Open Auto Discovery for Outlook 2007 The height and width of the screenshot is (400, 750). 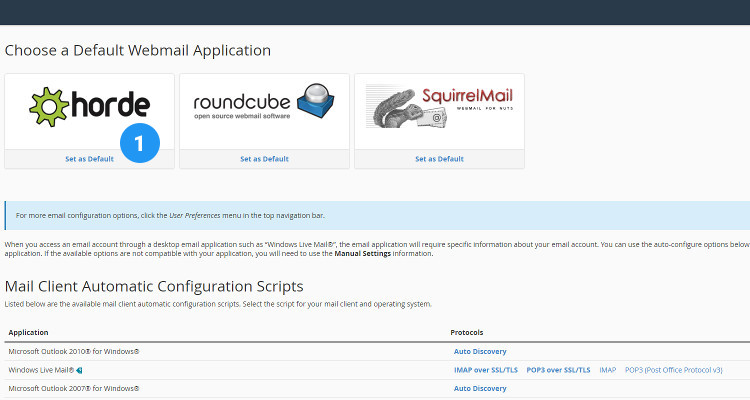click(x=480, y=388)
